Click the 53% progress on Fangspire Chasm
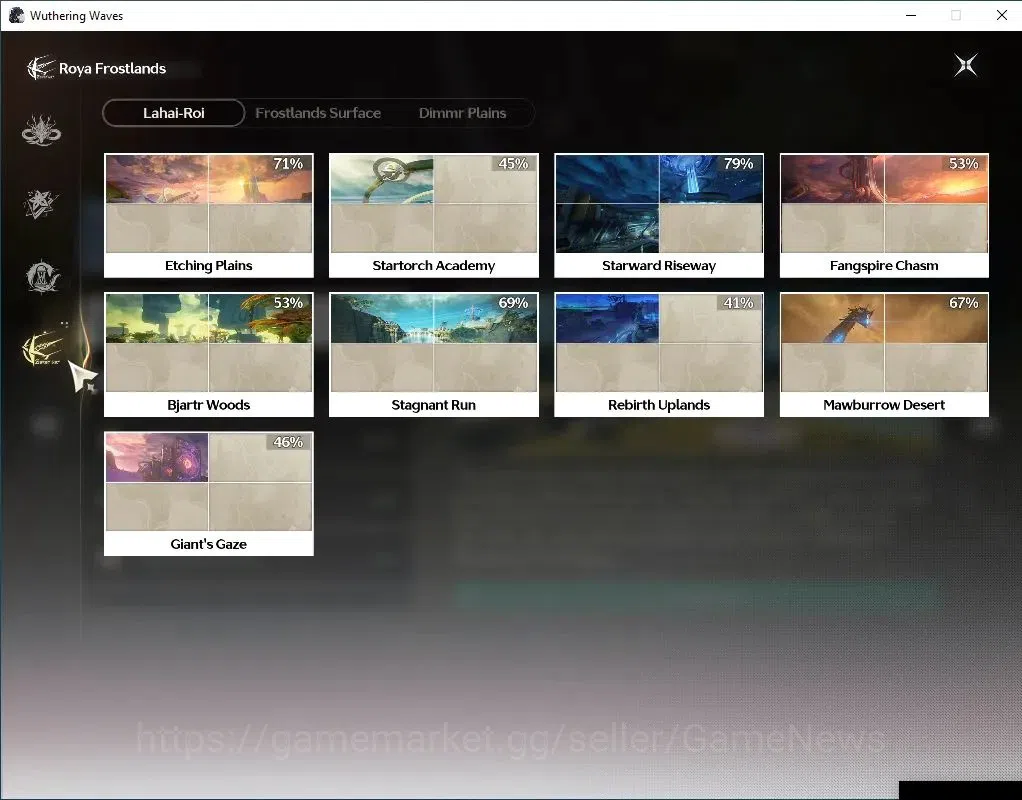This screenshot has height=800, width=1022. (963, 164)
